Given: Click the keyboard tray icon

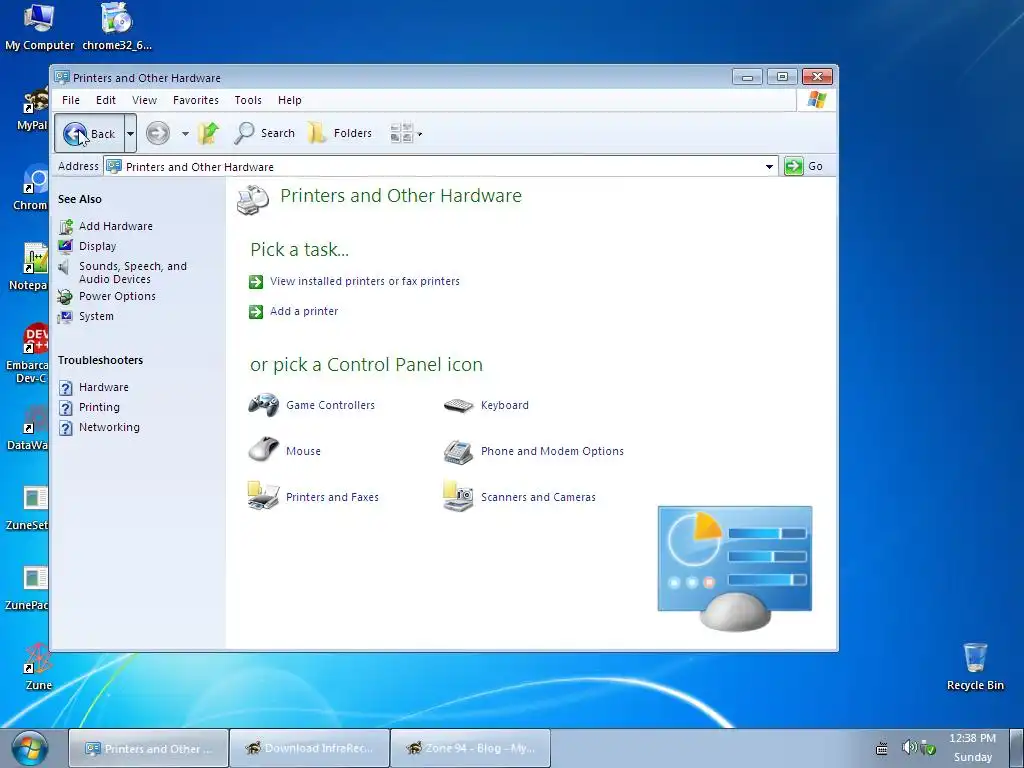Looking at the screenshot, I should point(882,748).
